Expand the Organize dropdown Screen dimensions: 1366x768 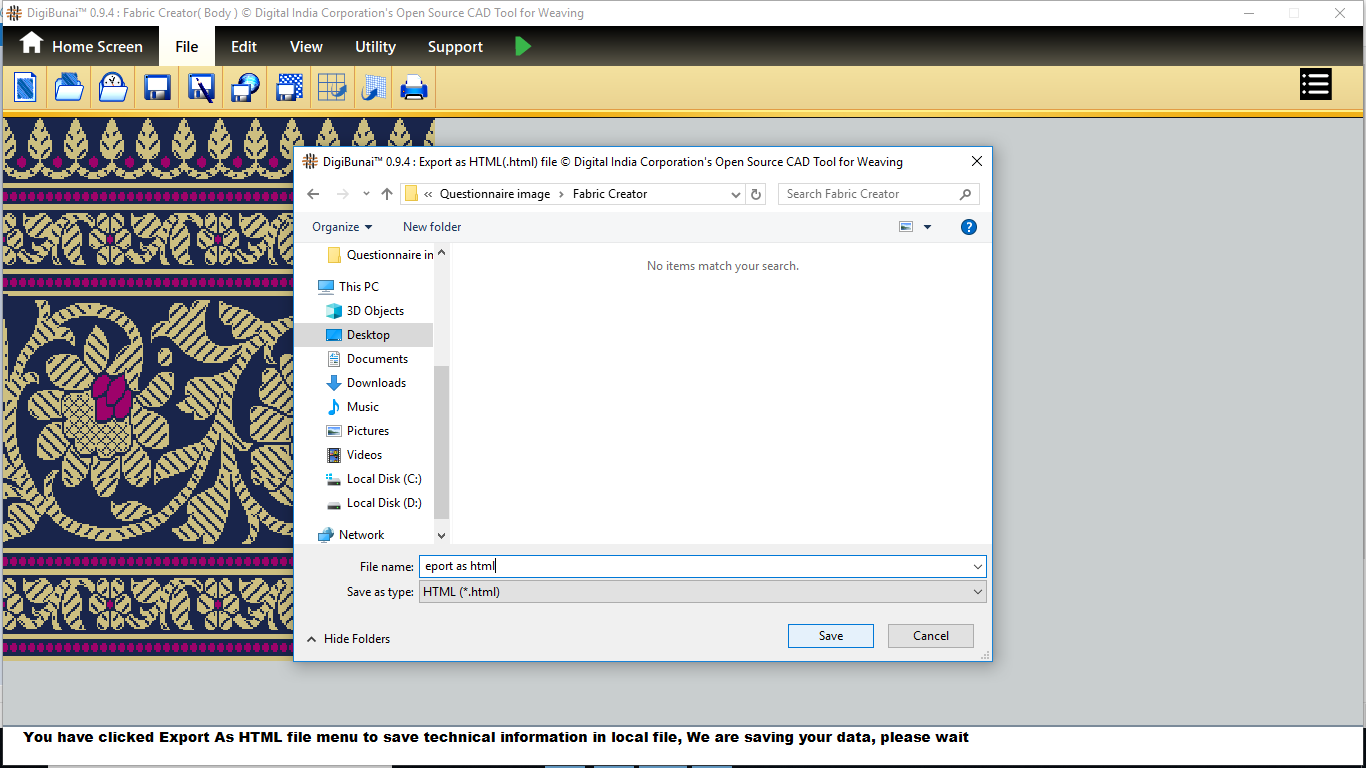342,227
